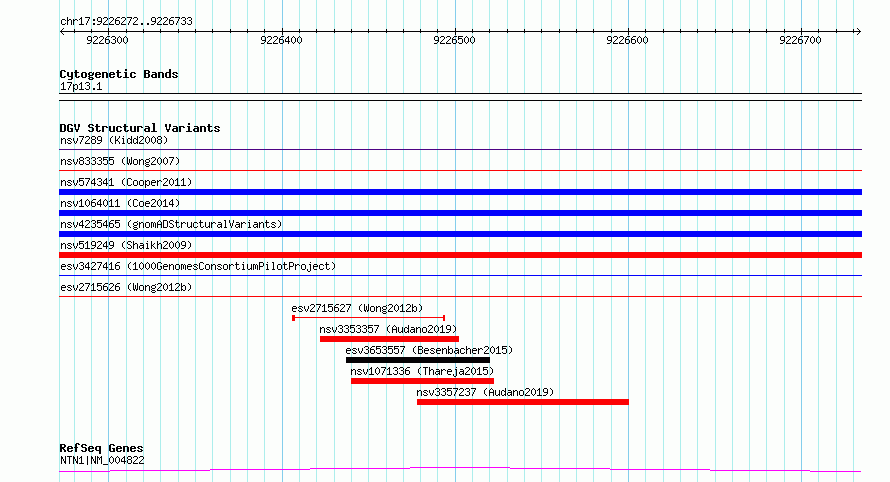Click the RefSeq Genes track title
The width and height of the screenshot is (890, 482).
click(101, 448)
